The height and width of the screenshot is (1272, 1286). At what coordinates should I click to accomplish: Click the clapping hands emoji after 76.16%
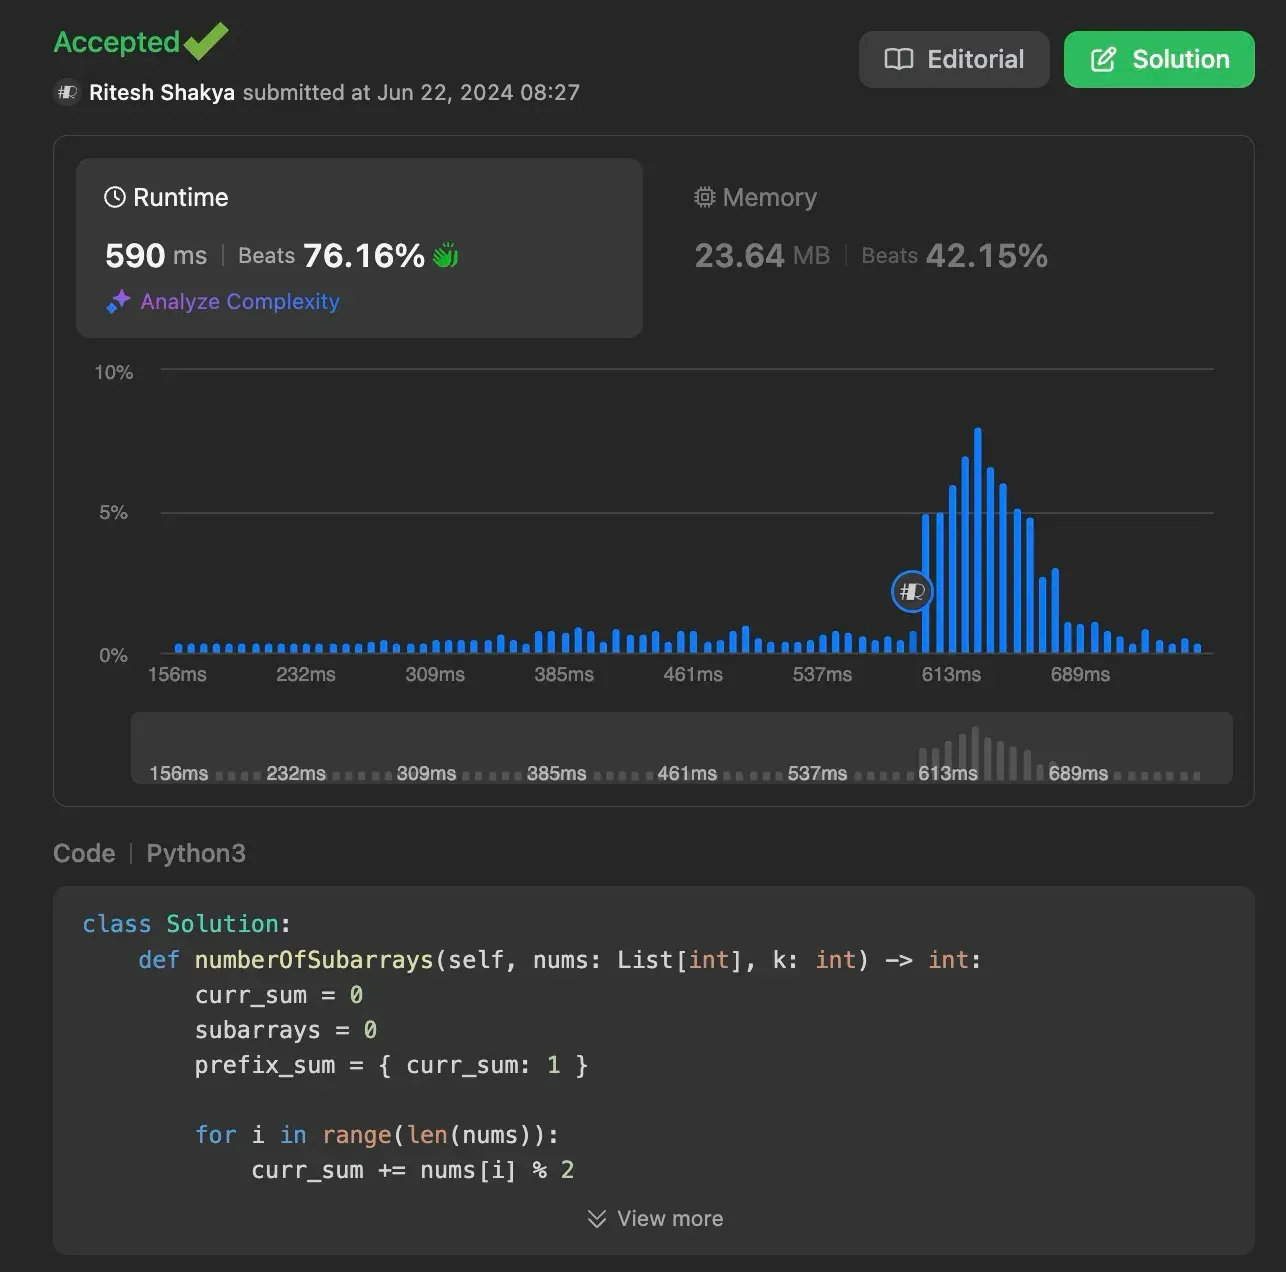point(445,255)
